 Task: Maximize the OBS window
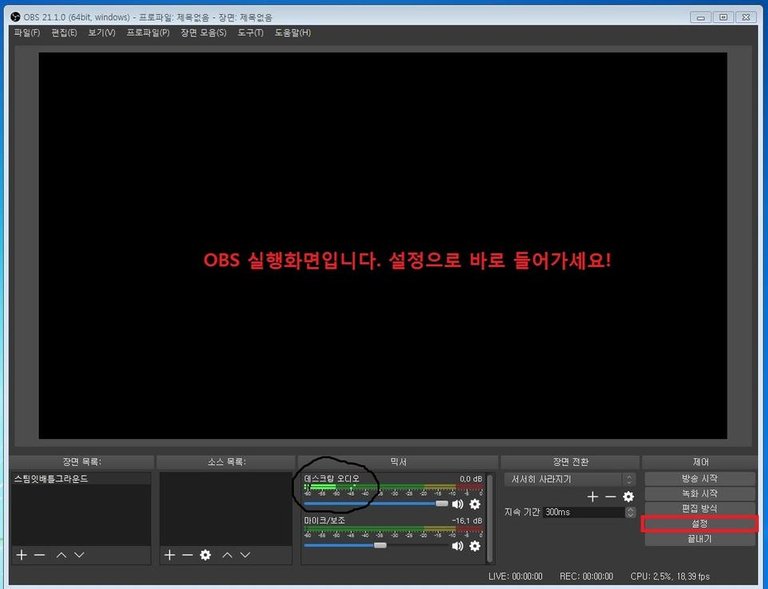click(723, 17)
